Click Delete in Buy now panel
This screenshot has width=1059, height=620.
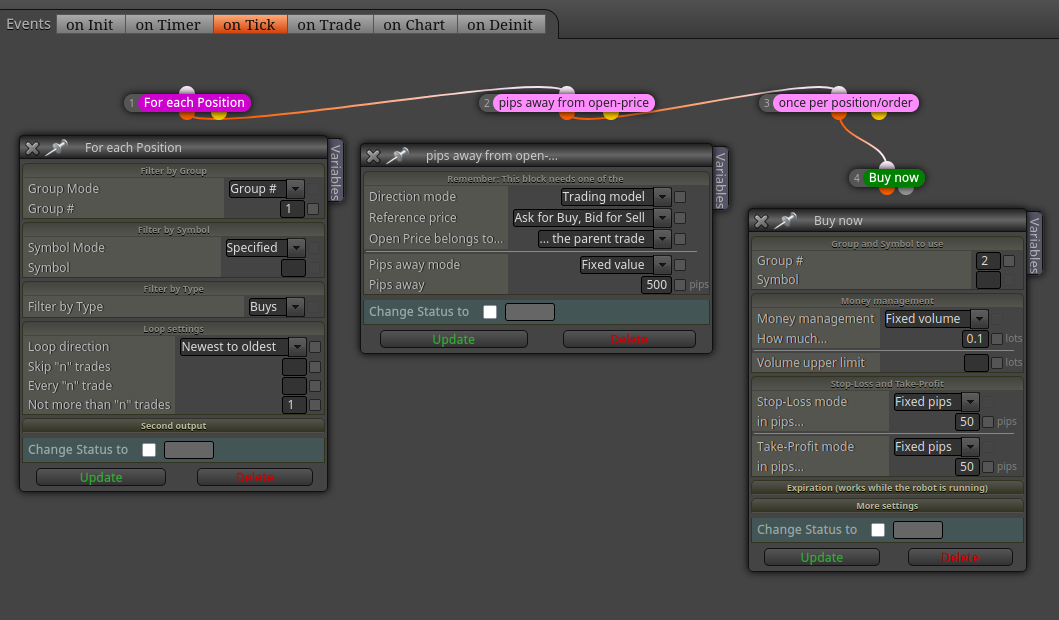960,557
